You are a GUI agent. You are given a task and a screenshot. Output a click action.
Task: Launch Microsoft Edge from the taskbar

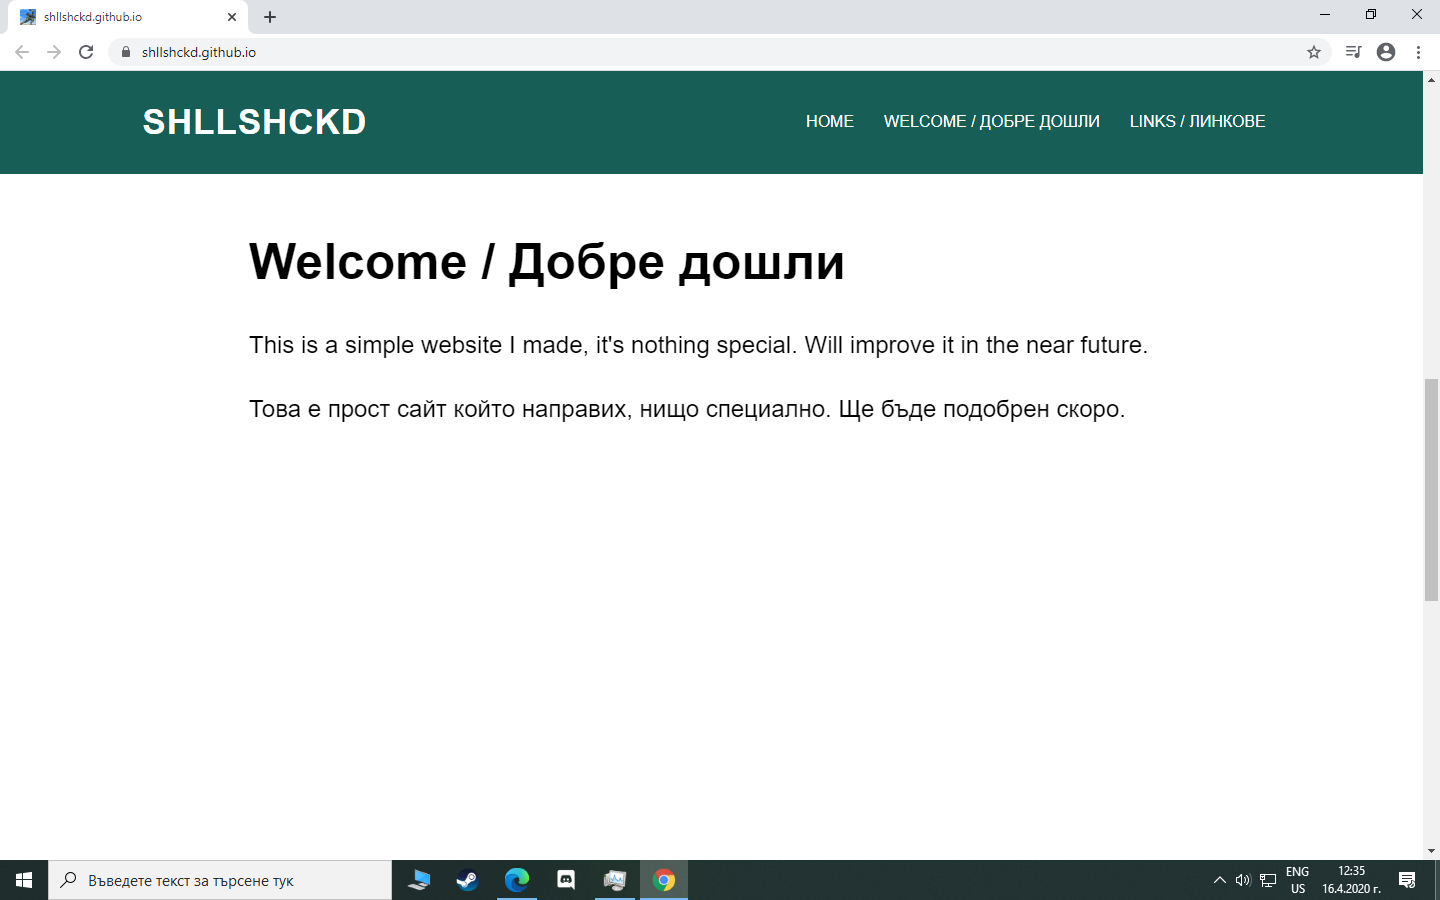coord(516,880)
